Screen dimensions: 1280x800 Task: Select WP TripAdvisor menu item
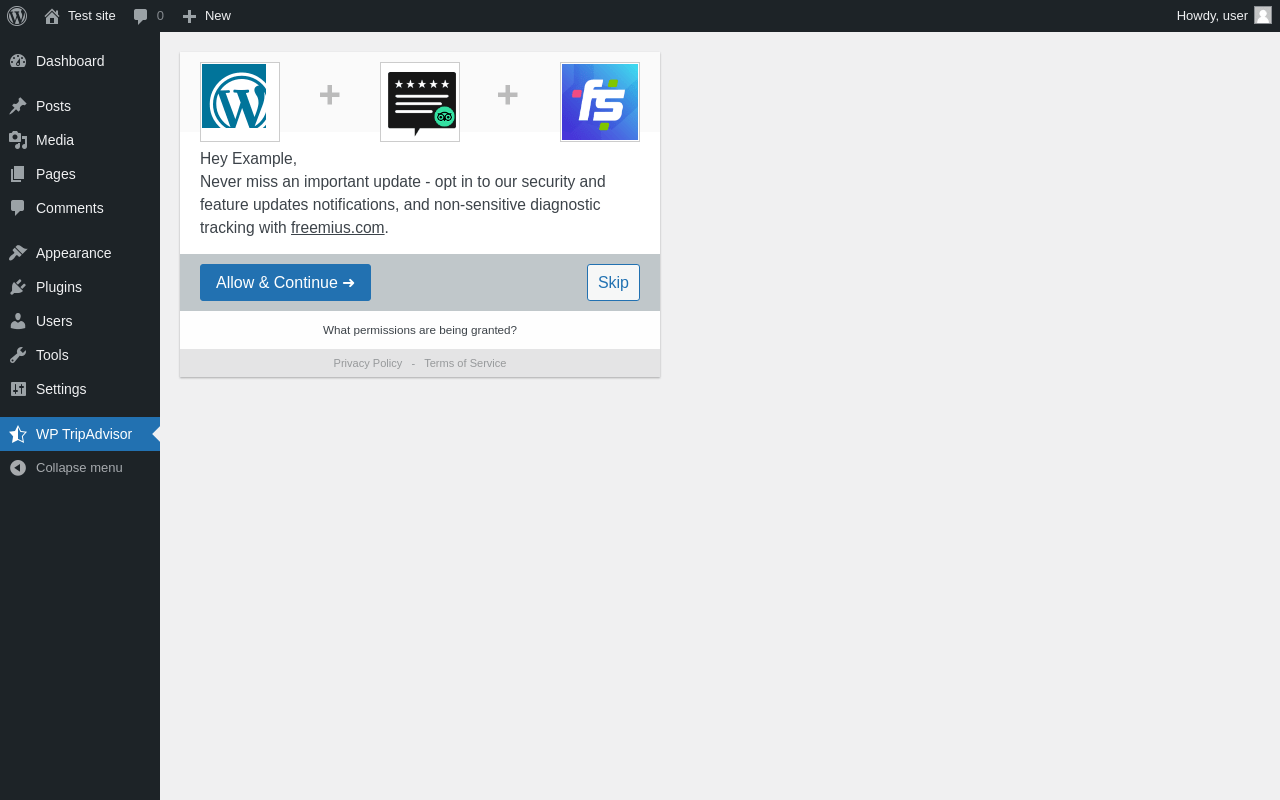pos(80,434)
